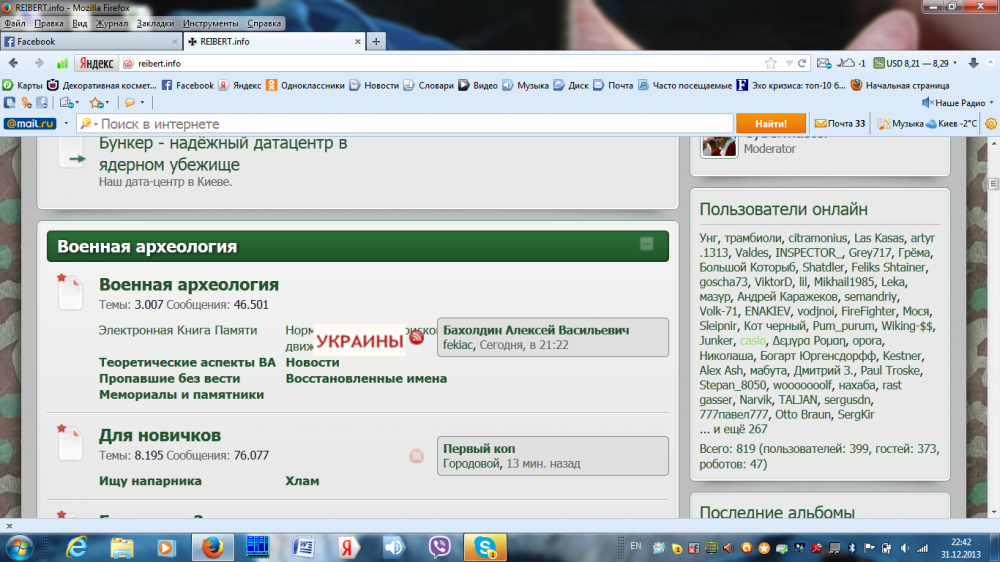Viewport: 1000px width, 562px height.
Task: Open the Одноклассники bookmark
Action: (305, 85)
